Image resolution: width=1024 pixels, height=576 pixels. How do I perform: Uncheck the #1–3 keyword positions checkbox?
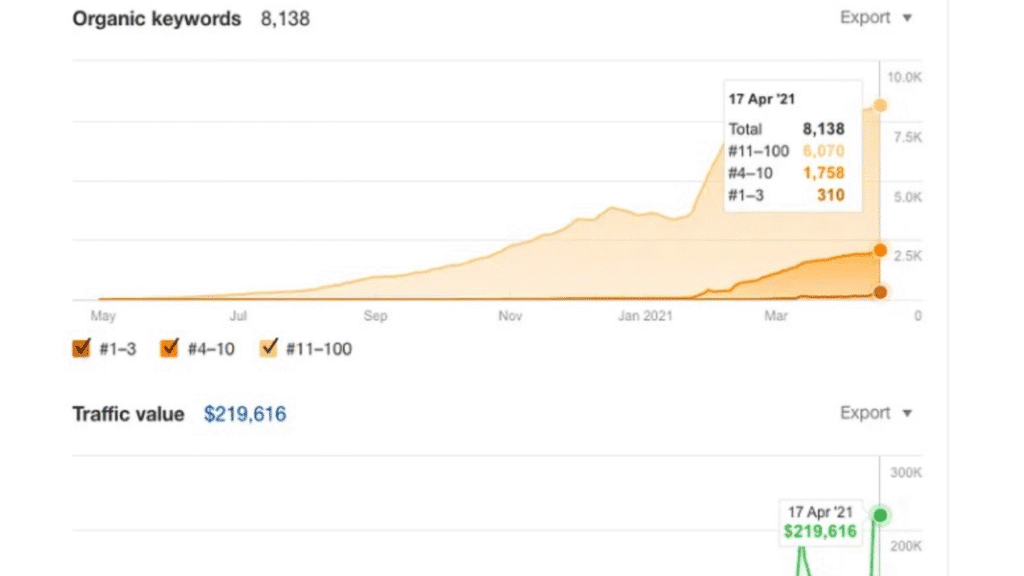pyautogui.click(x=82, y=349)
